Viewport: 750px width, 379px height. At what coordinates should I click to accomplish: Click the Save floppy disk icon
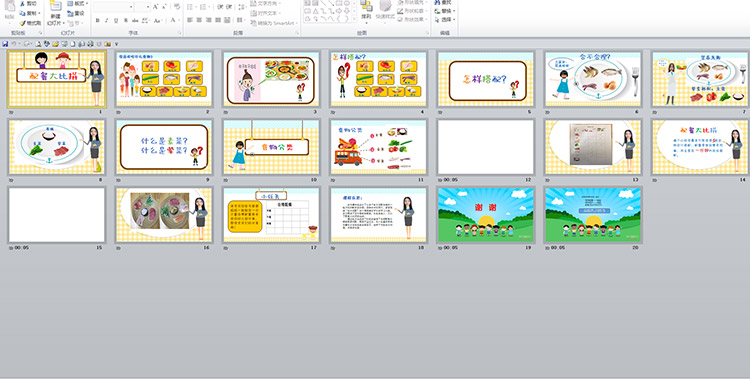[5, 44]
